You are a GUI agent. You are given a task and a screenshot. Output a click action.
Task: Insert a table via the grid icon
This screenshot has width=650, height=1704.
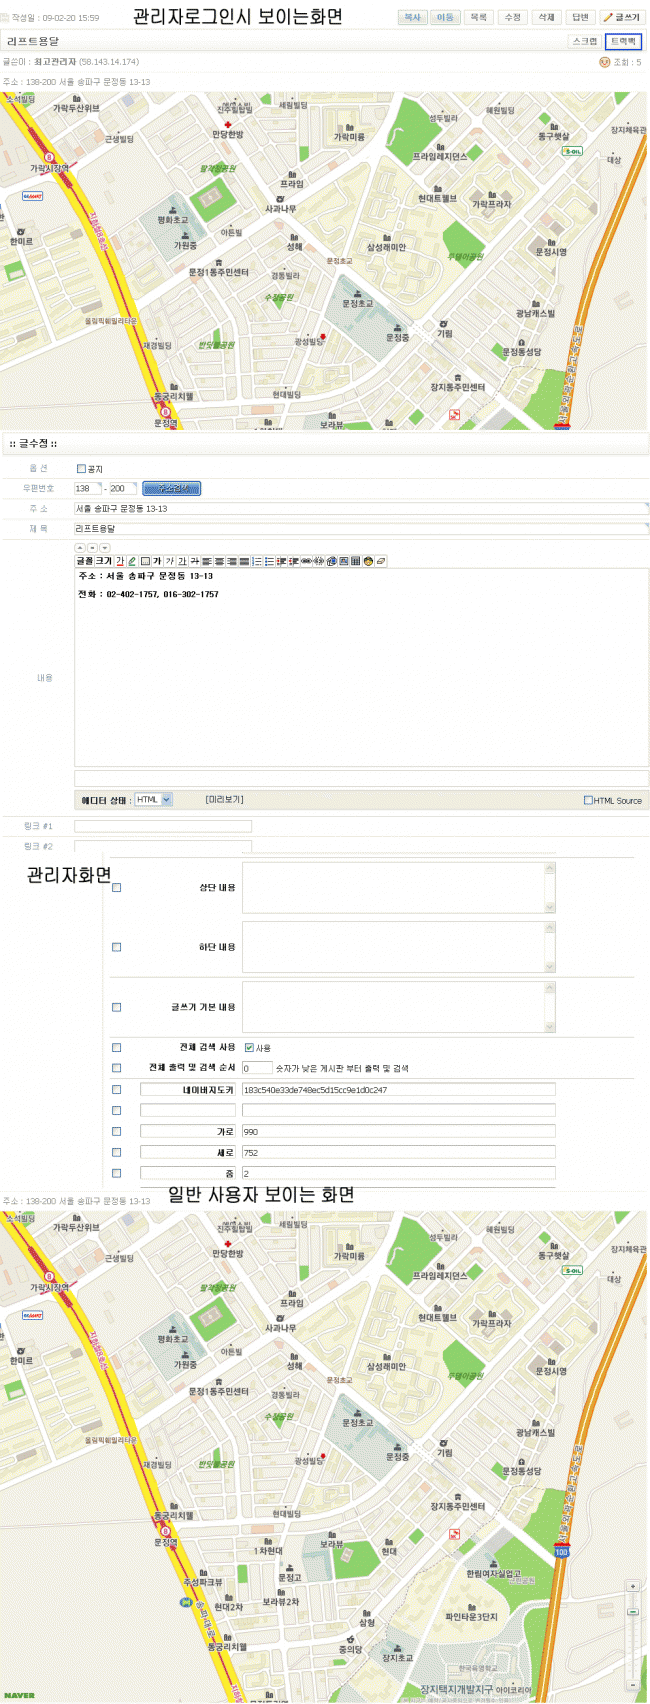tap(356, 561)
